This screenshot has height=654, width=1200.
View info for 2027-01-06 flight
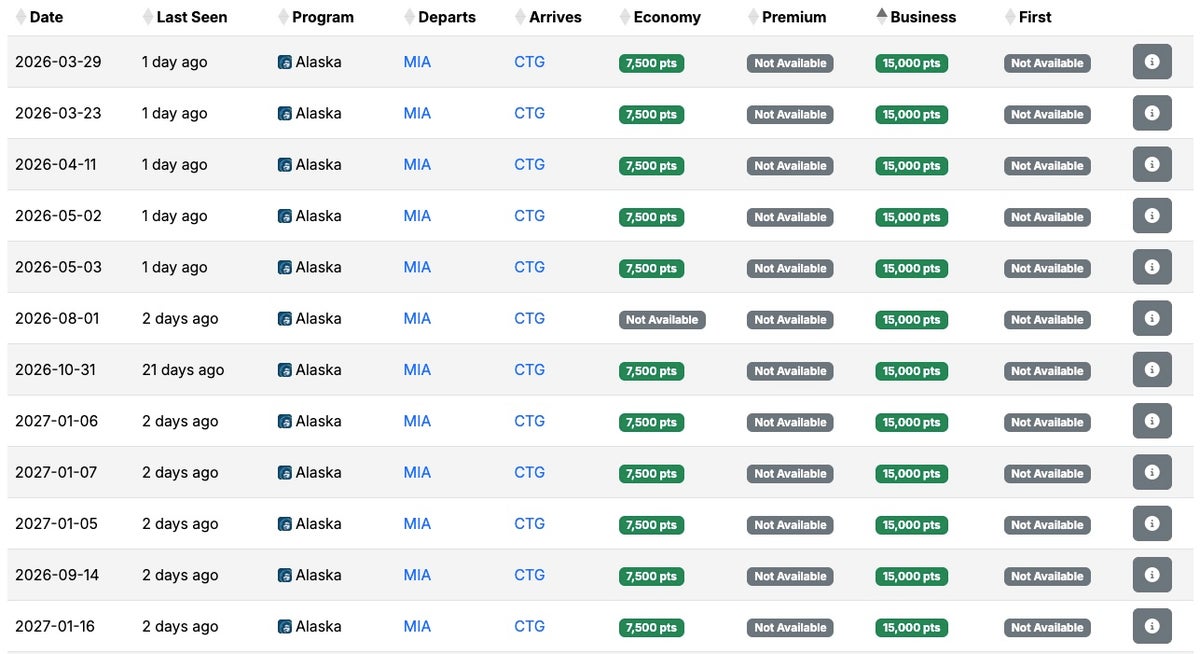point(1151,421)
